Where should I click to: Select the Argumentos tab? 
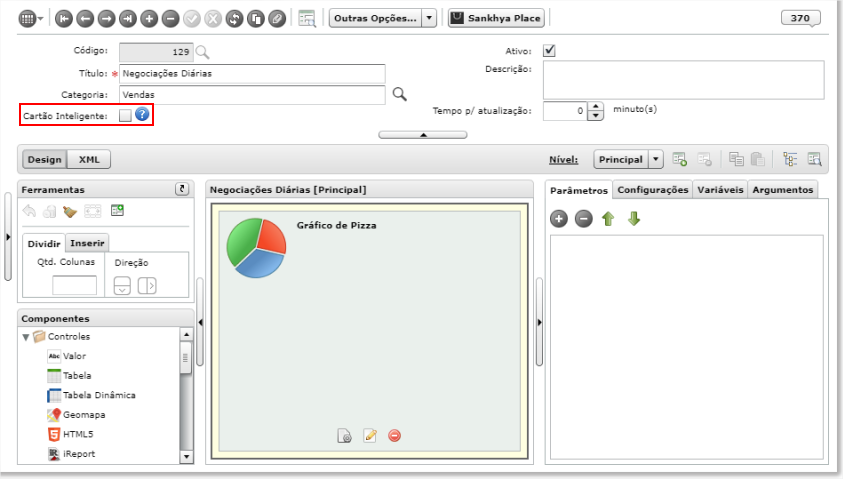pyautogui.click(x=782, y=190)
